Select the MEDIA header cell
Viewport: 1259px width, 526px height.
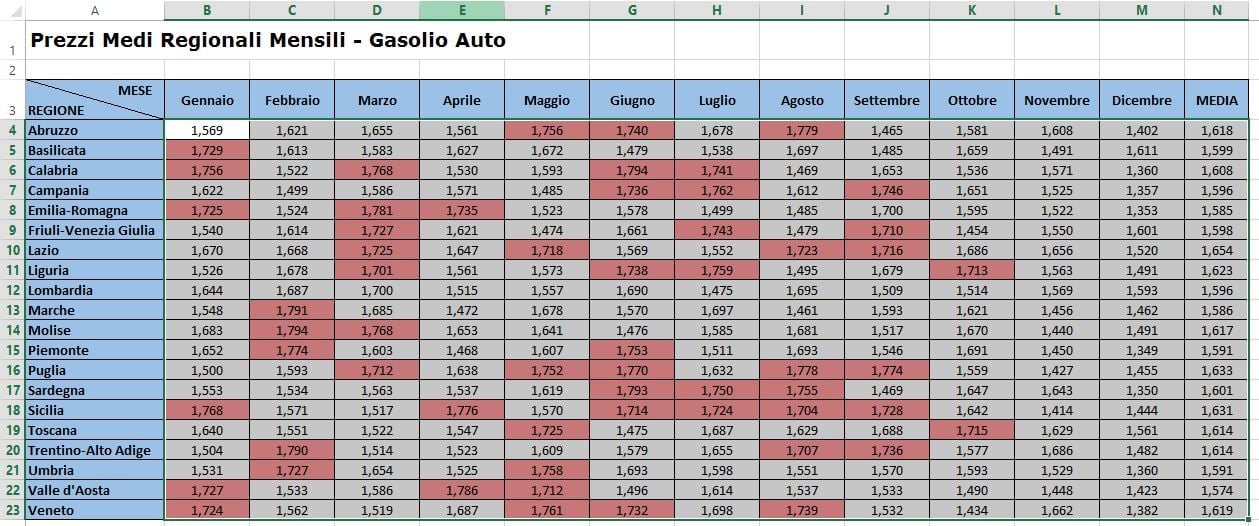point(1217,100)
